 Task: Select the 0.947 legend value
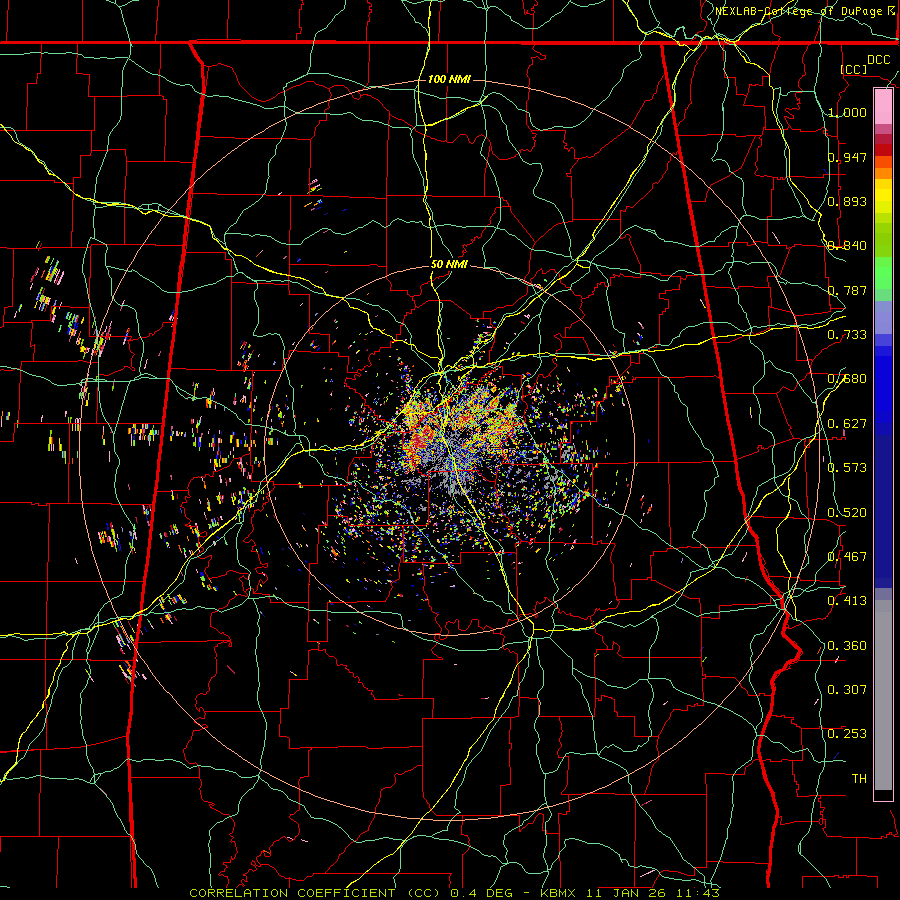click(x=847, y=157)
